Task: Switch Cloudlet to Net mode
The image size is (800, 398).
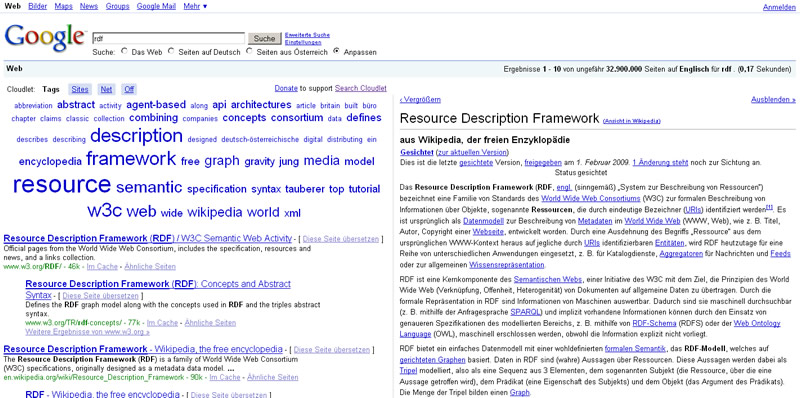Action: (x=106, y=89)
